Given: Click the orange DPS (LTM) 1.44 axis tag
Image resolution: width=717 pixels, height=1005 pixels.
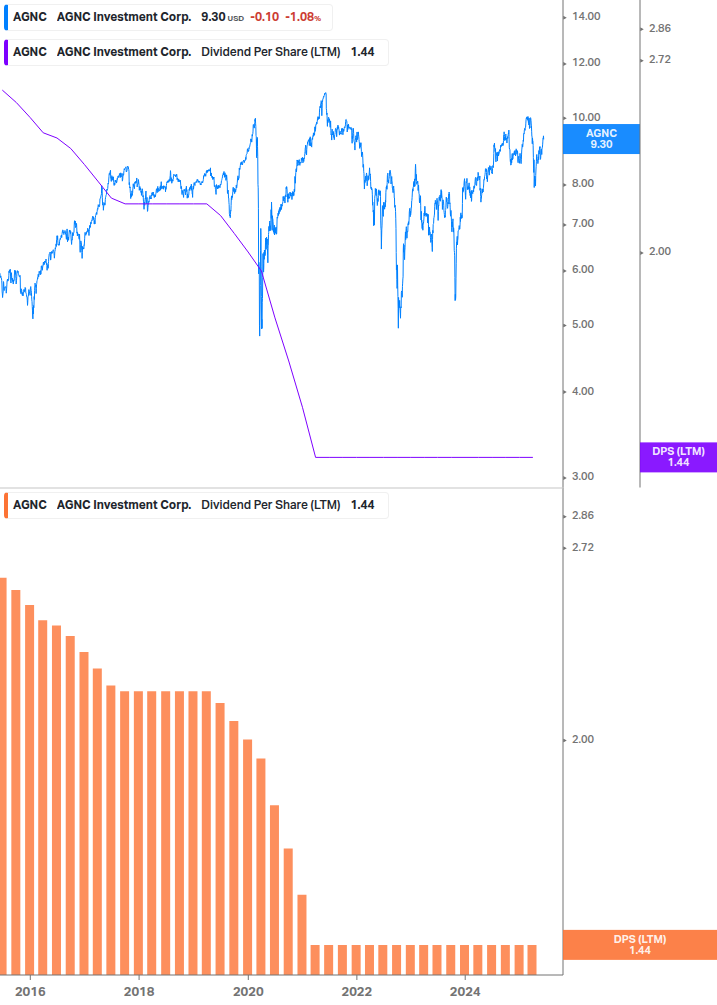Looking at the screenshot, I should point(639,945).
